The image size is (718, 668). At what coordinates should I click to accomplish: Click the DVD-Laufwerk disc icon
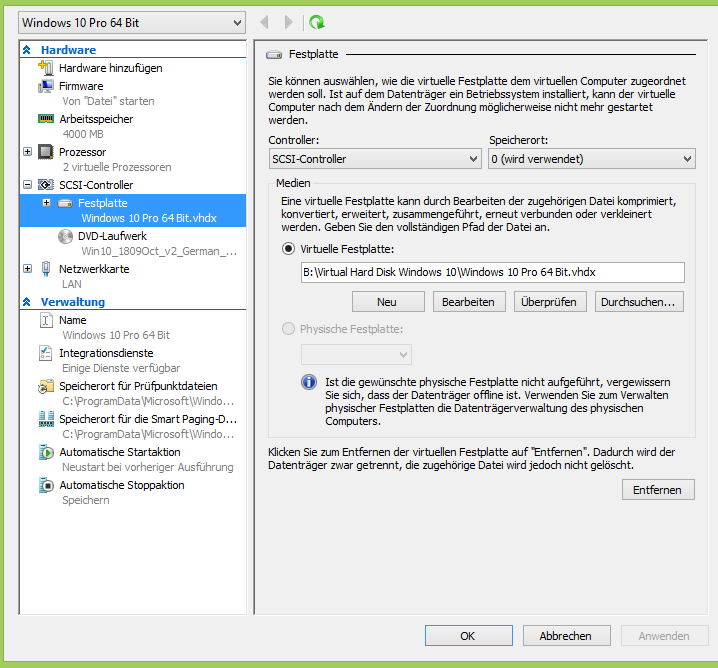[65, 236]
